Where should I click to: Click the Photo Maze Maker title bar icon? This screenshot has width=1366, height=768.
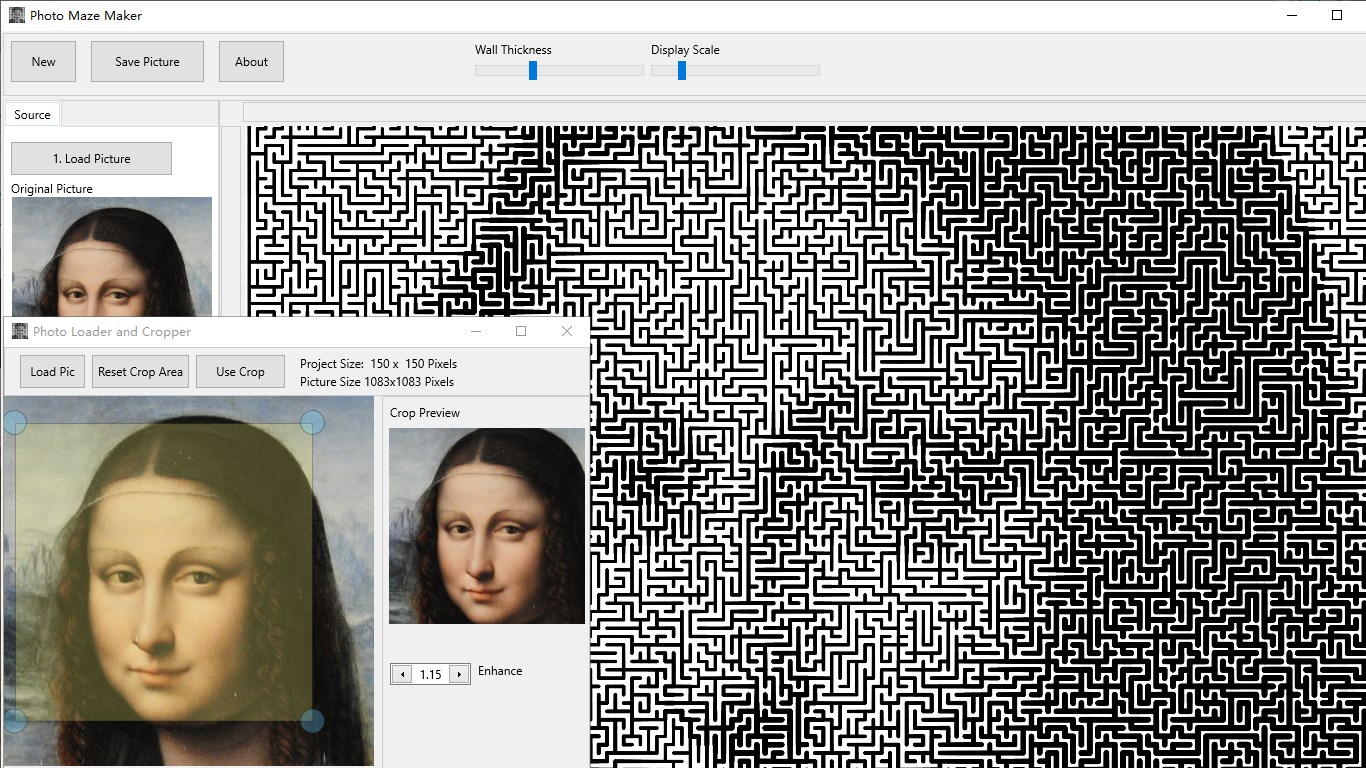(x=17, y=15)
